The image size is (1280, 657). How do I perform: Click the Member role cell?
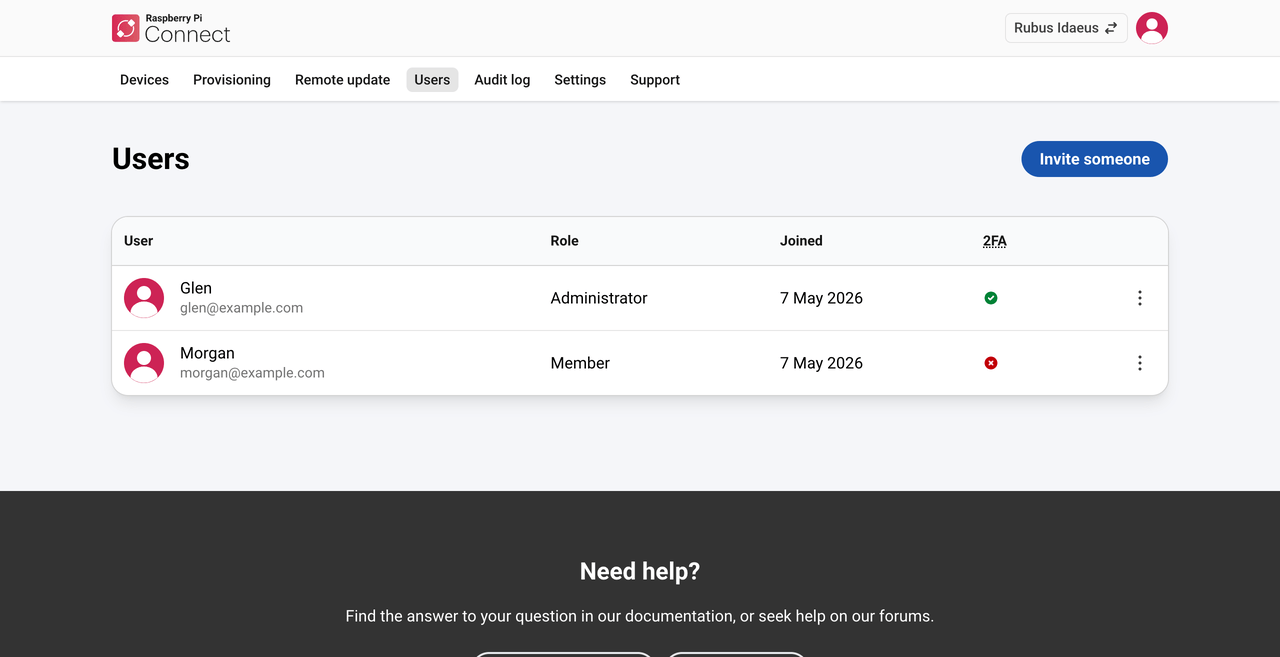point(580,363)
